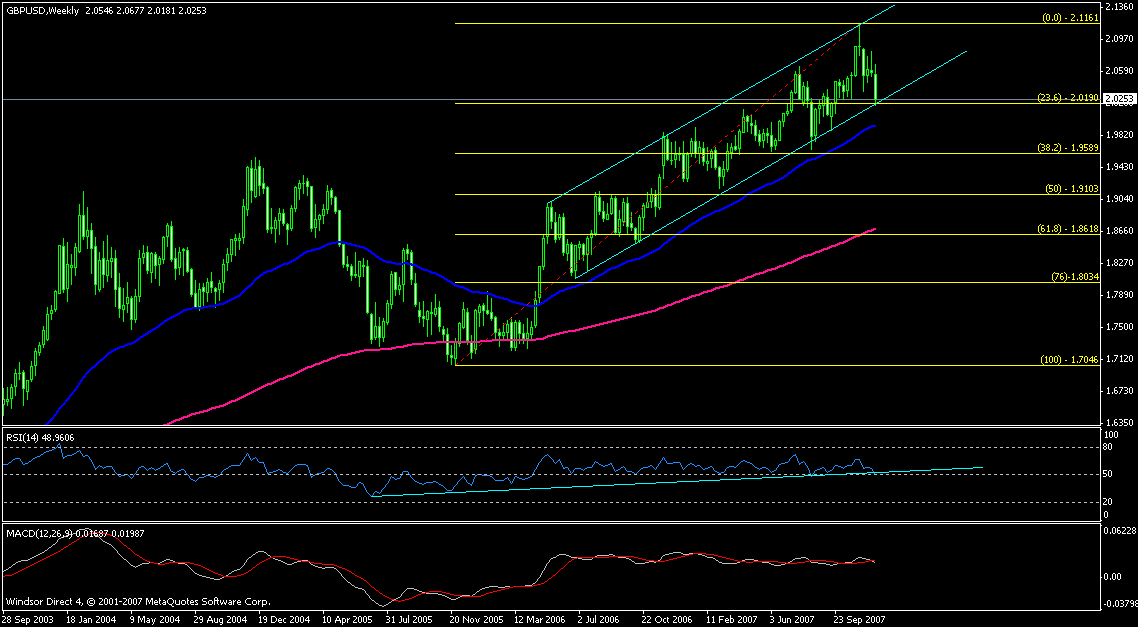This screenshot has width=1138, height=627.
Task: Click the 1.6730 price scale value
Action: [1118, 390]
